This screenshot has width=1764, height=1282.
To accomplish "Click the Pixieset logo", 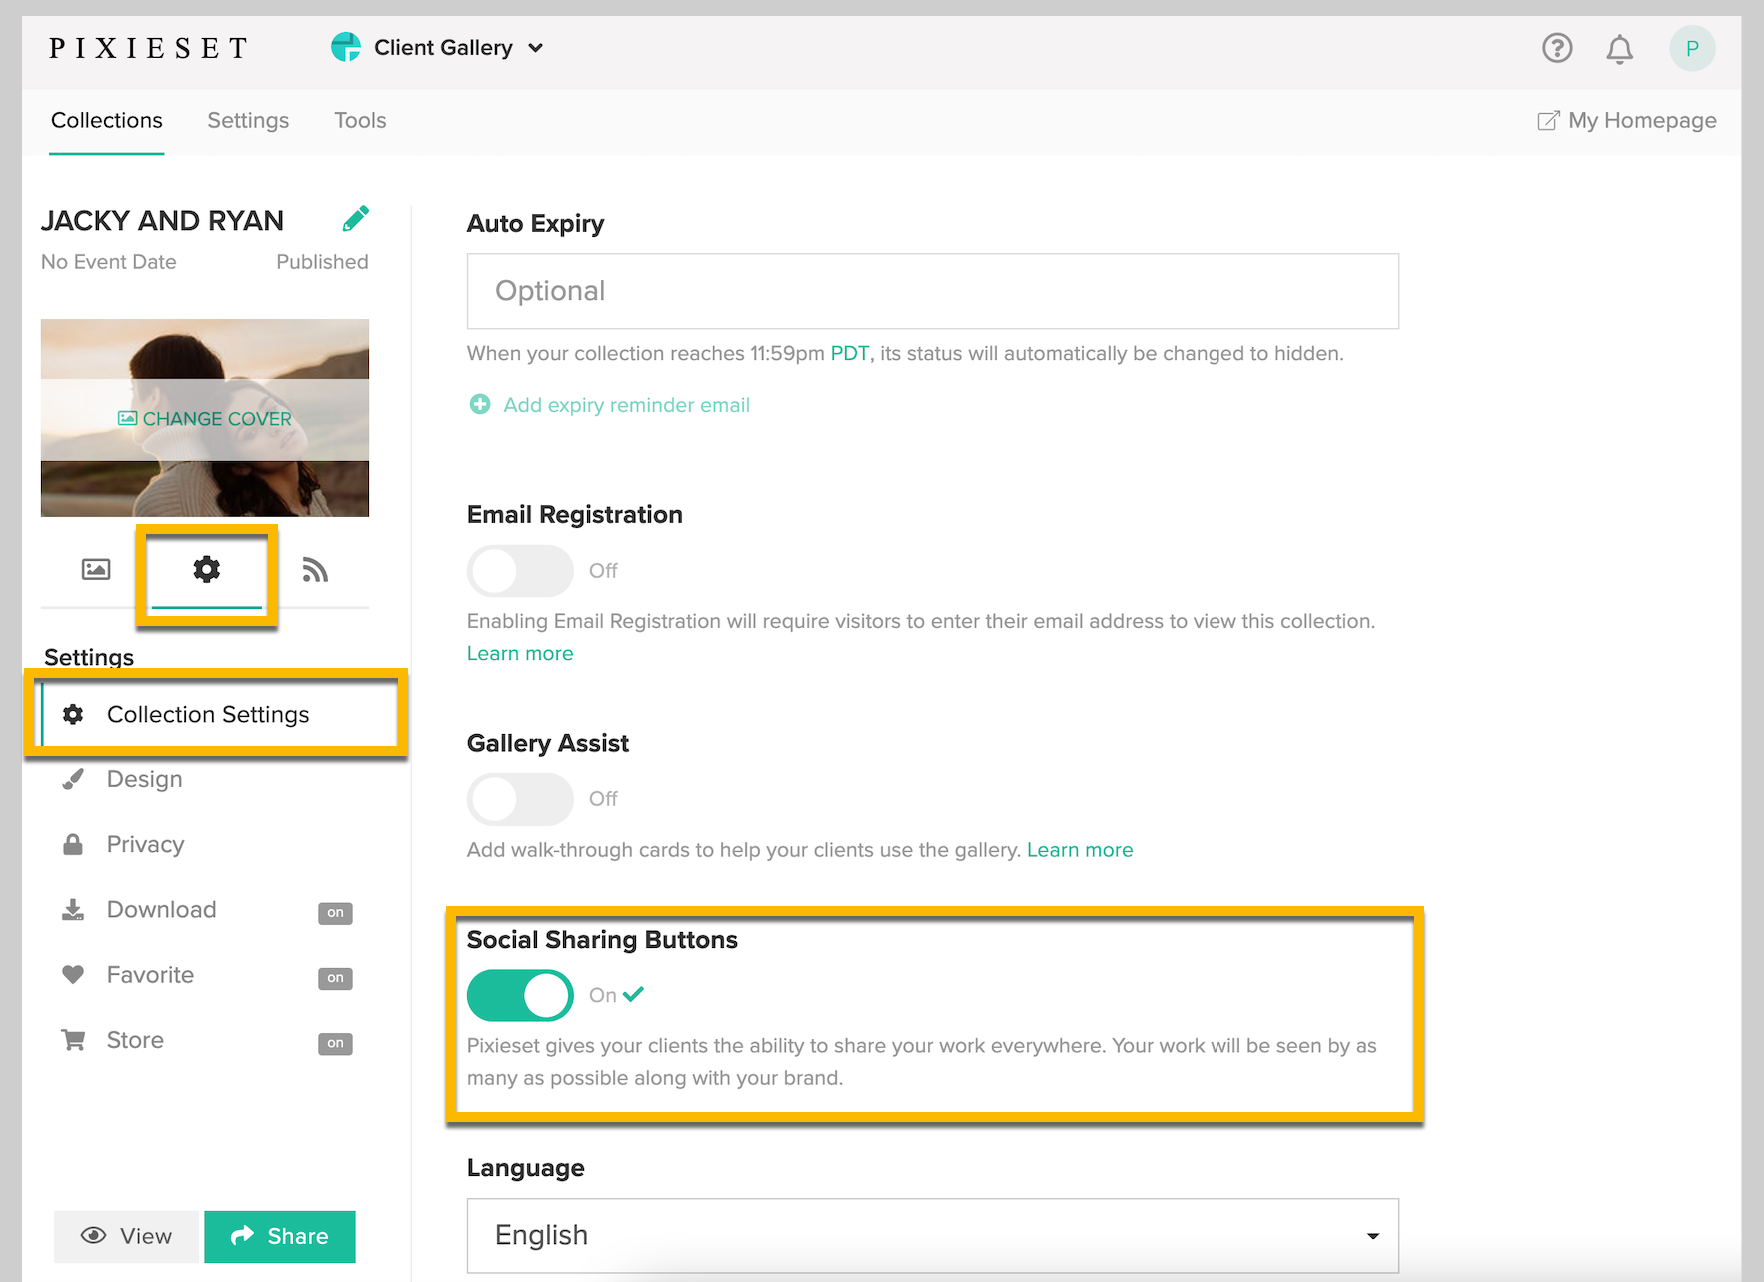I will [x=148, y=48].
